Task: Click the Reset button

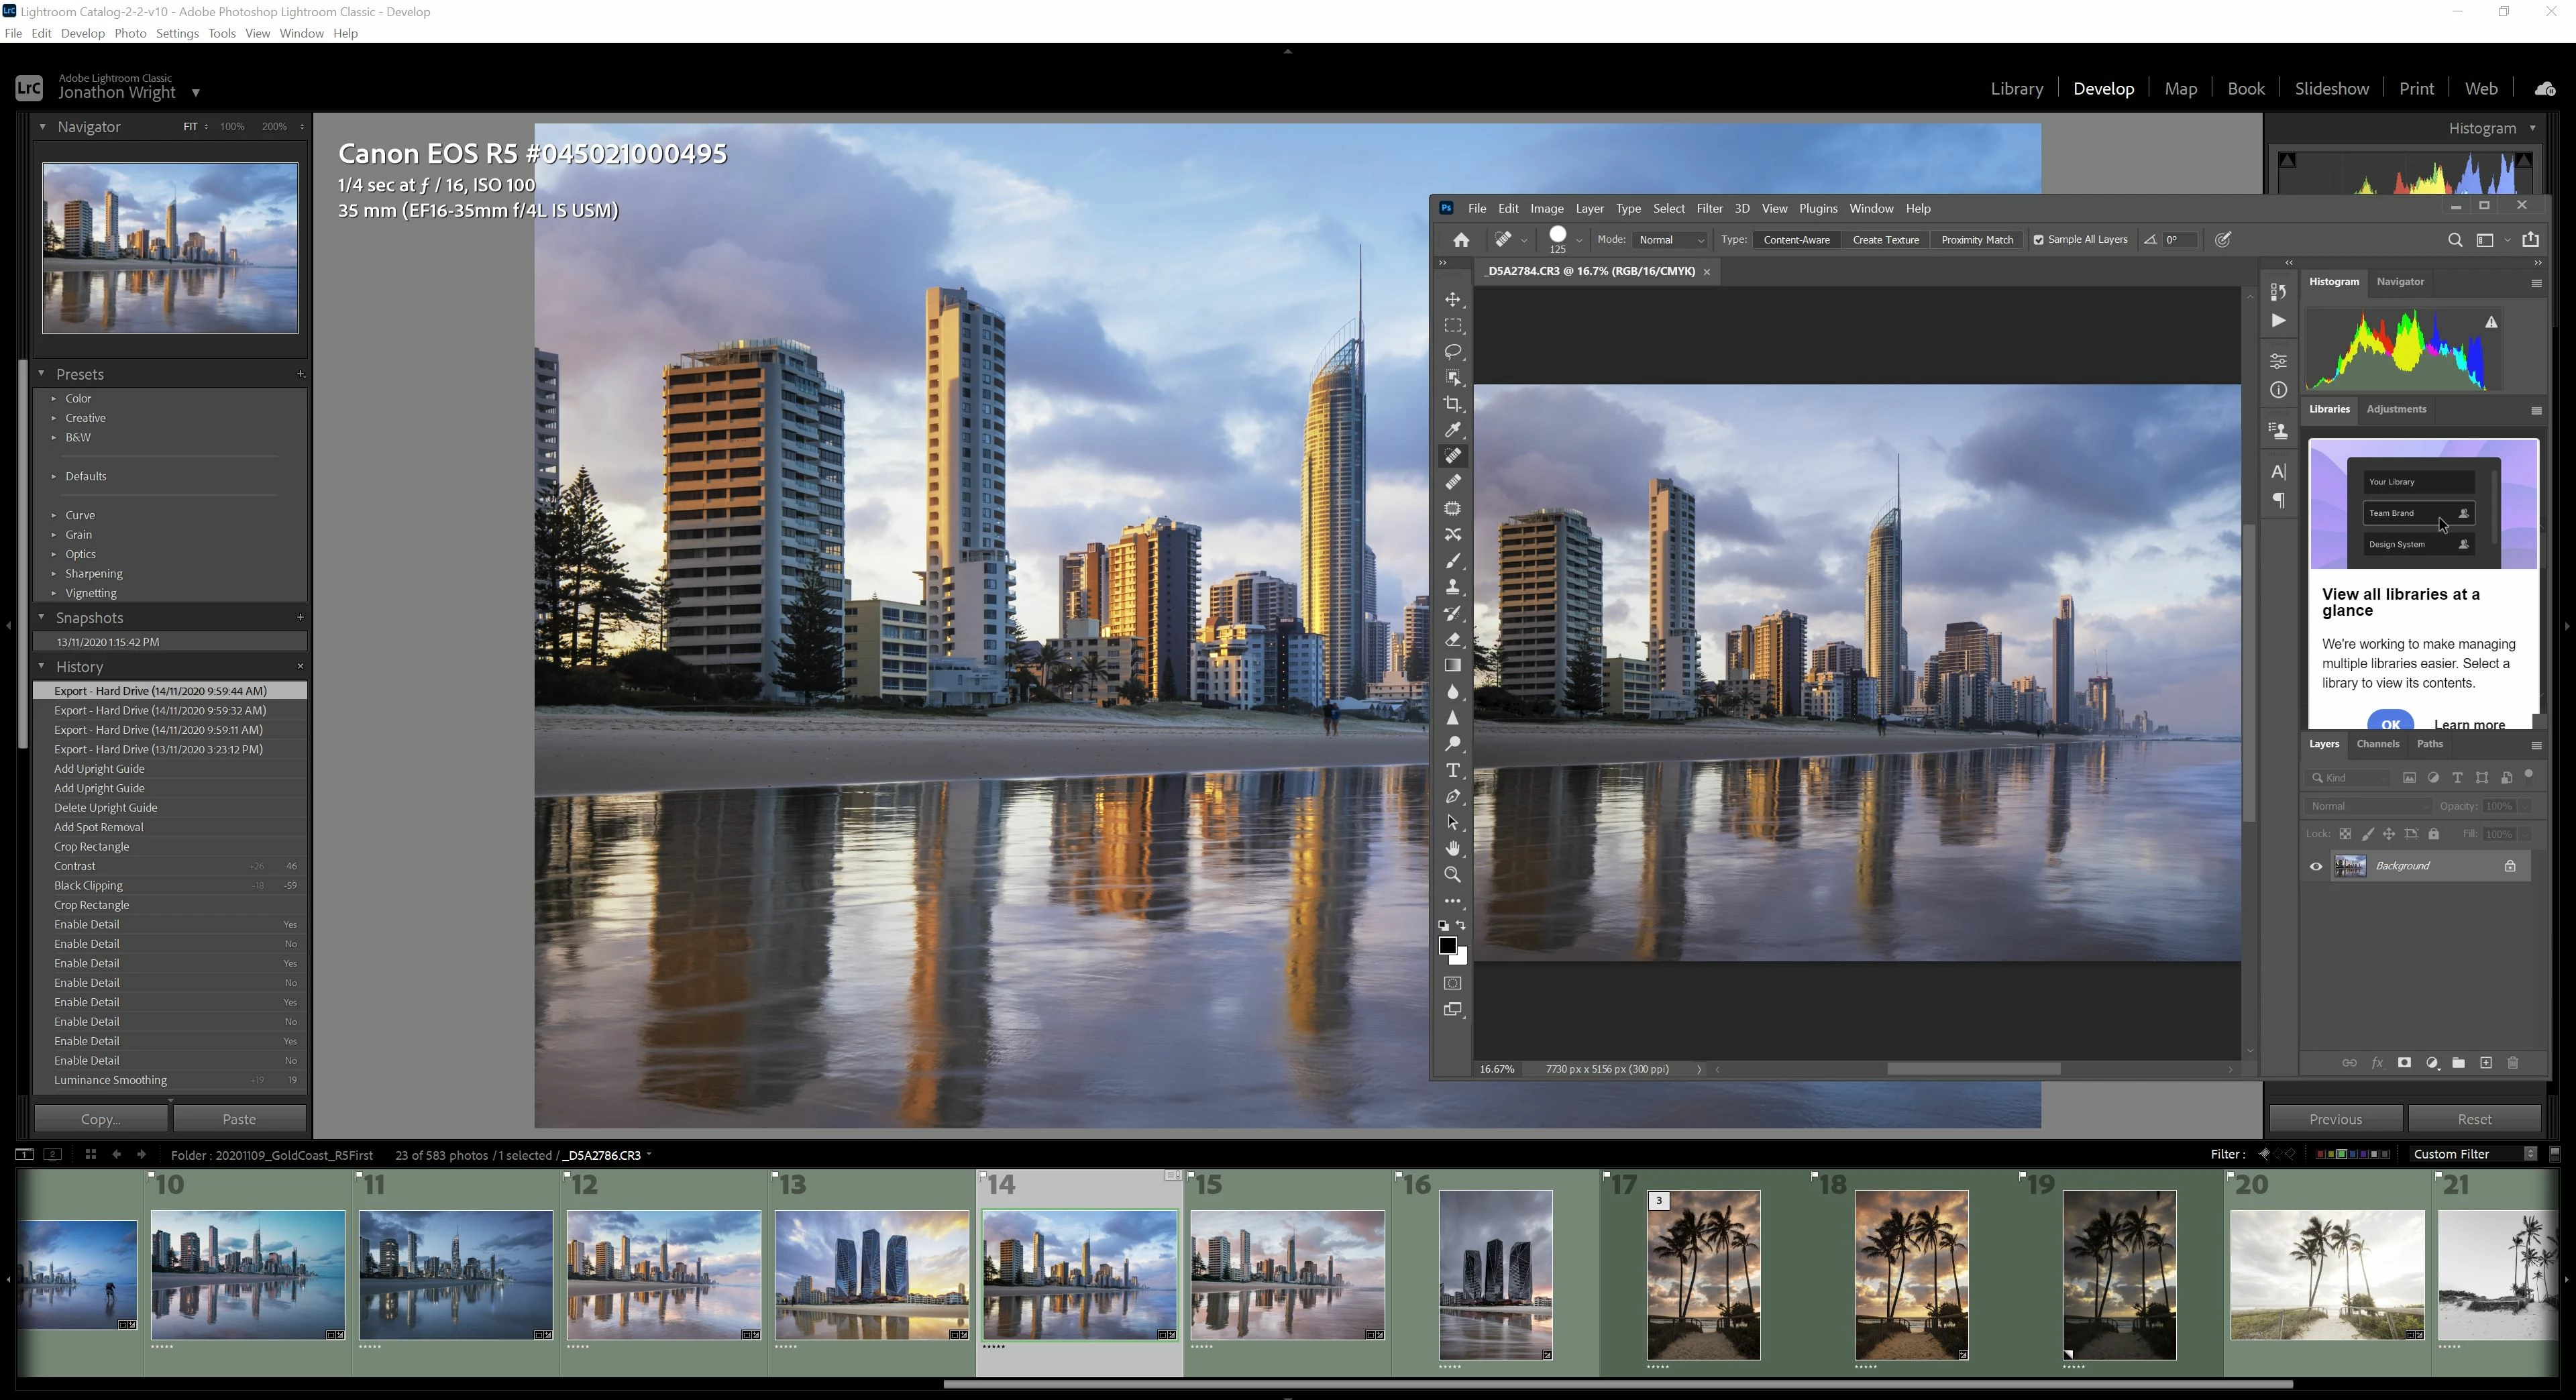Action: pos(2474,1119)
